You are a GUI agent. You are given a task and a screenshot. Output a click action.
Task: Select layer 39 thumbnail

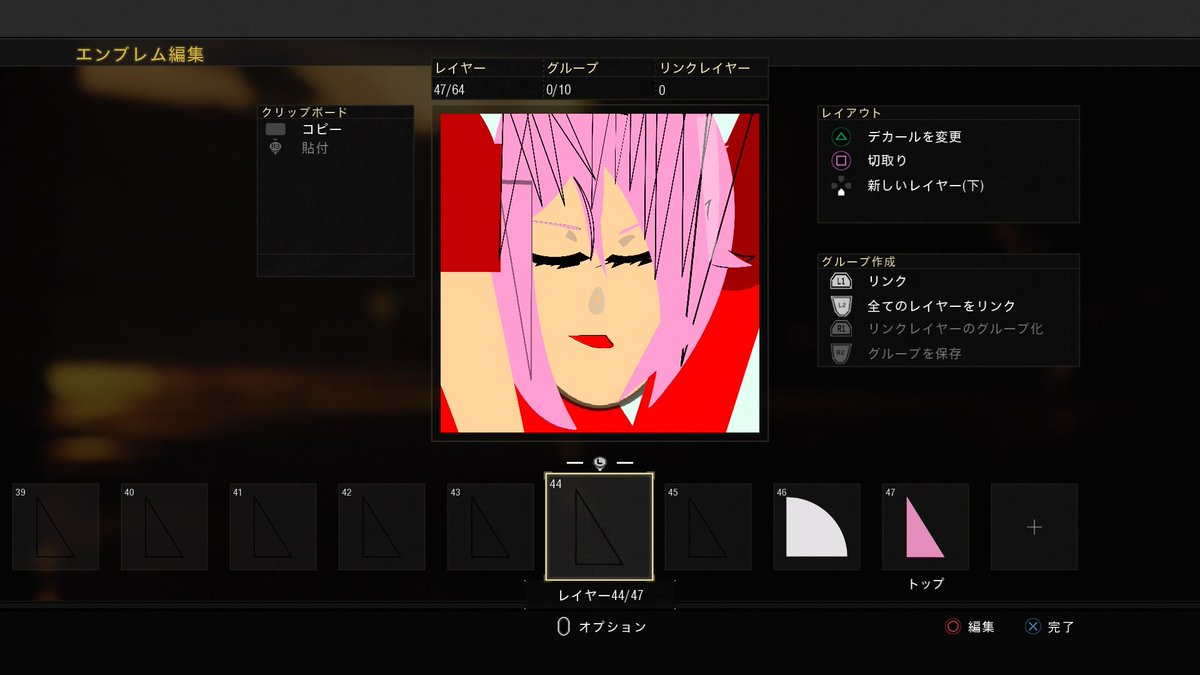[56, 527]
